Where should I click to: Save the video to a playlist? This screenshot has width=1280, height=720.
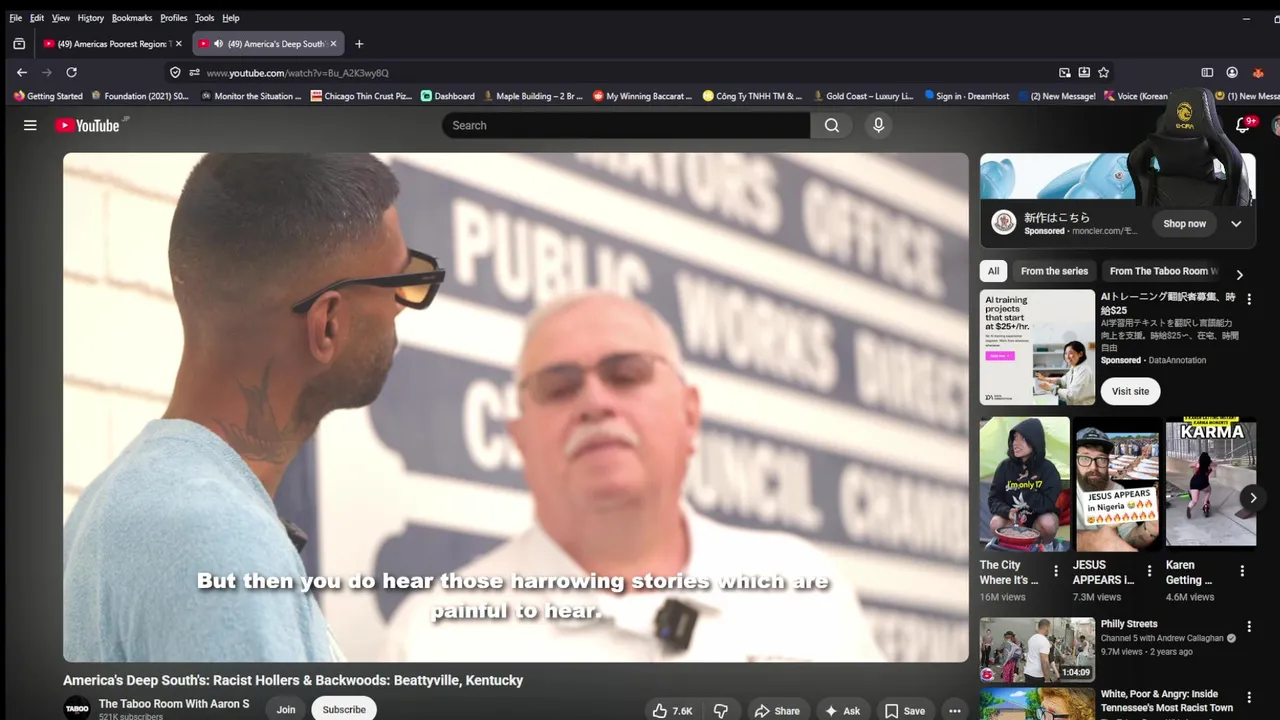[x=905, y=710]
